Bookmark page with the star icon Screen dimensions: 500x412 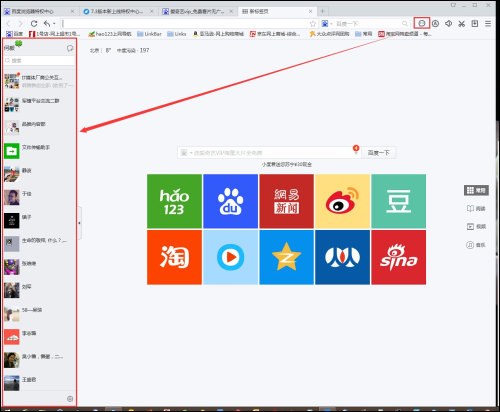pyautogui.click(x=313, y=24)
